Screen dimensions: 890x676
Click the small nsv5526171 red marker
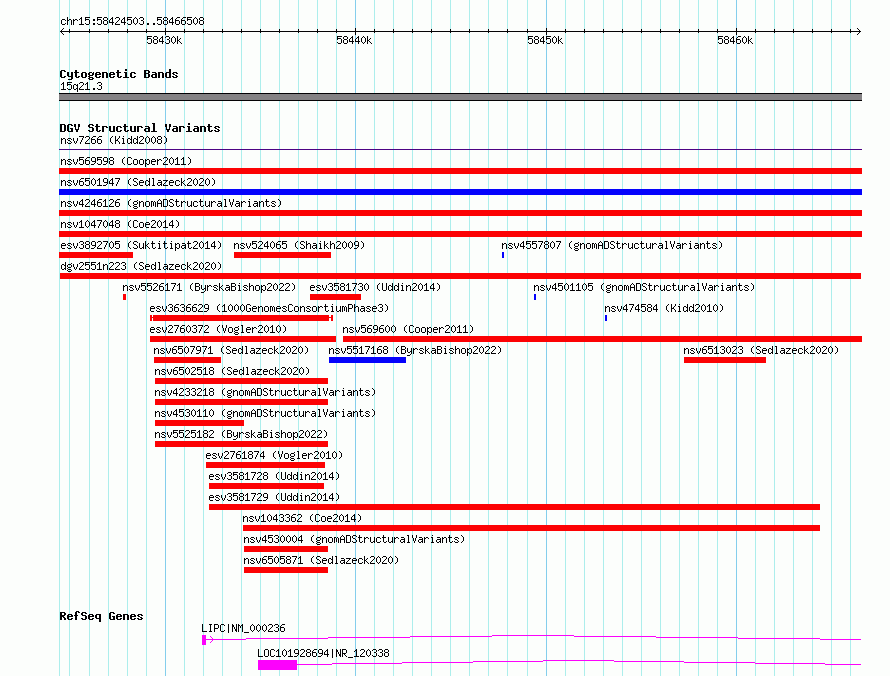124,297
